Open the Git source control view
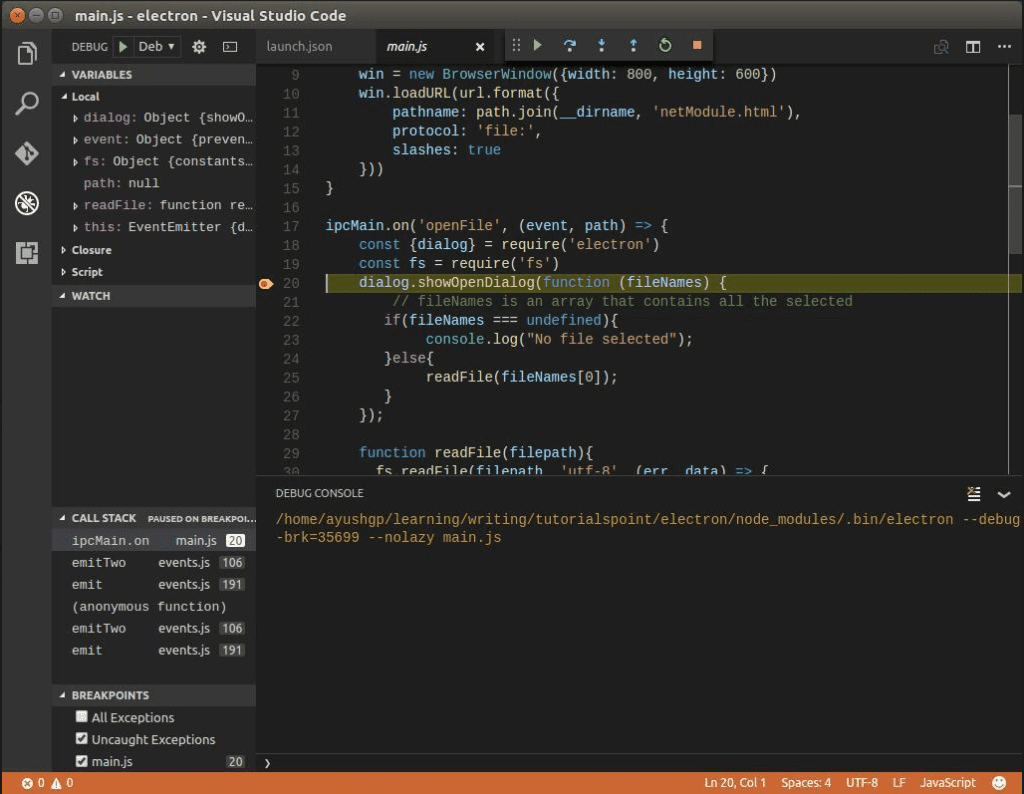 27,154
